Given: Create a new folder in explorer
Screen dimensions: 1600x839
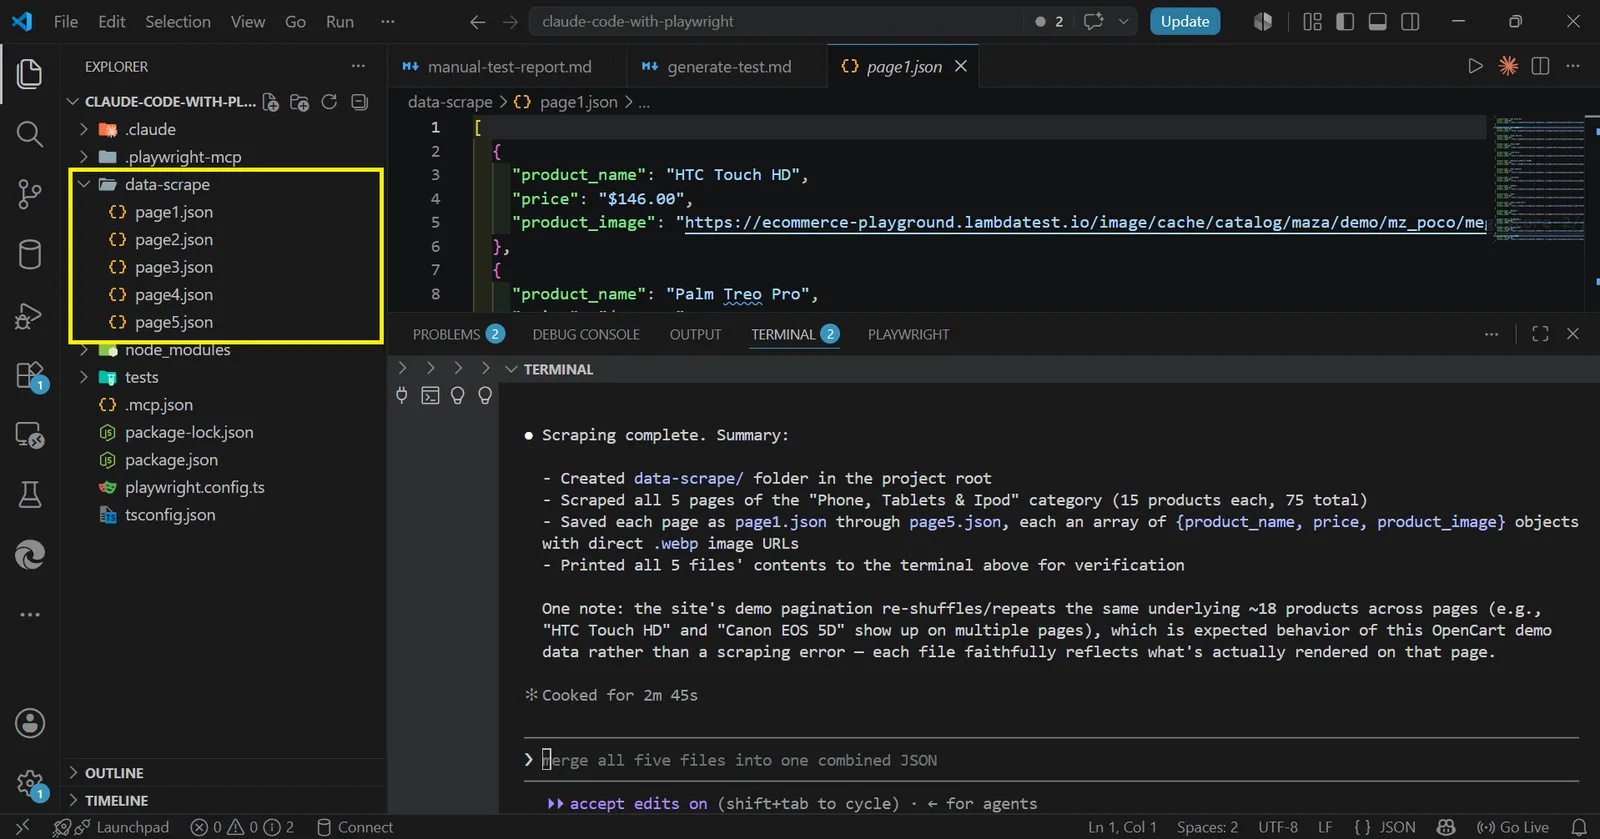Looking at the screenshot, I should pos(299,102).
